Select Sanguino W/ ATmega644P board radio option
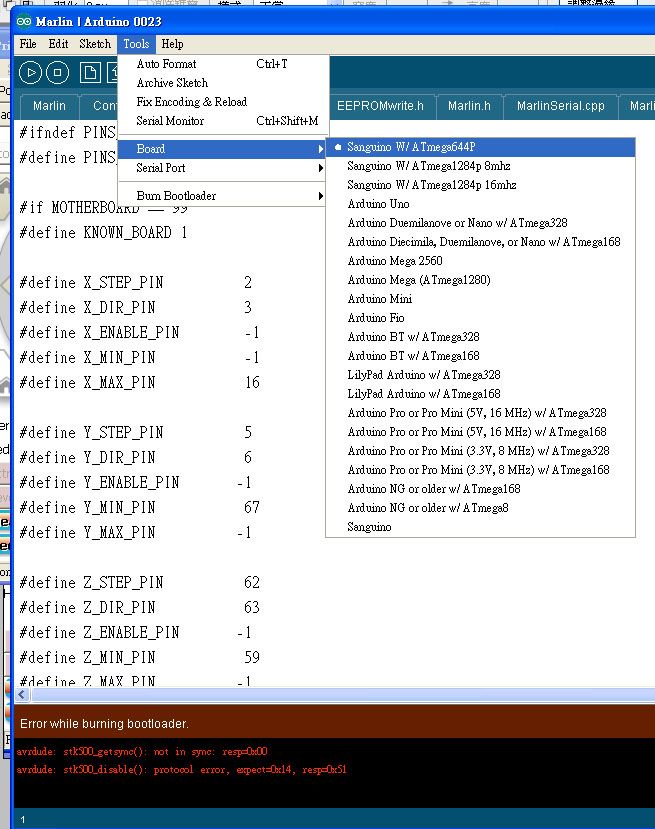 point(481,147)
